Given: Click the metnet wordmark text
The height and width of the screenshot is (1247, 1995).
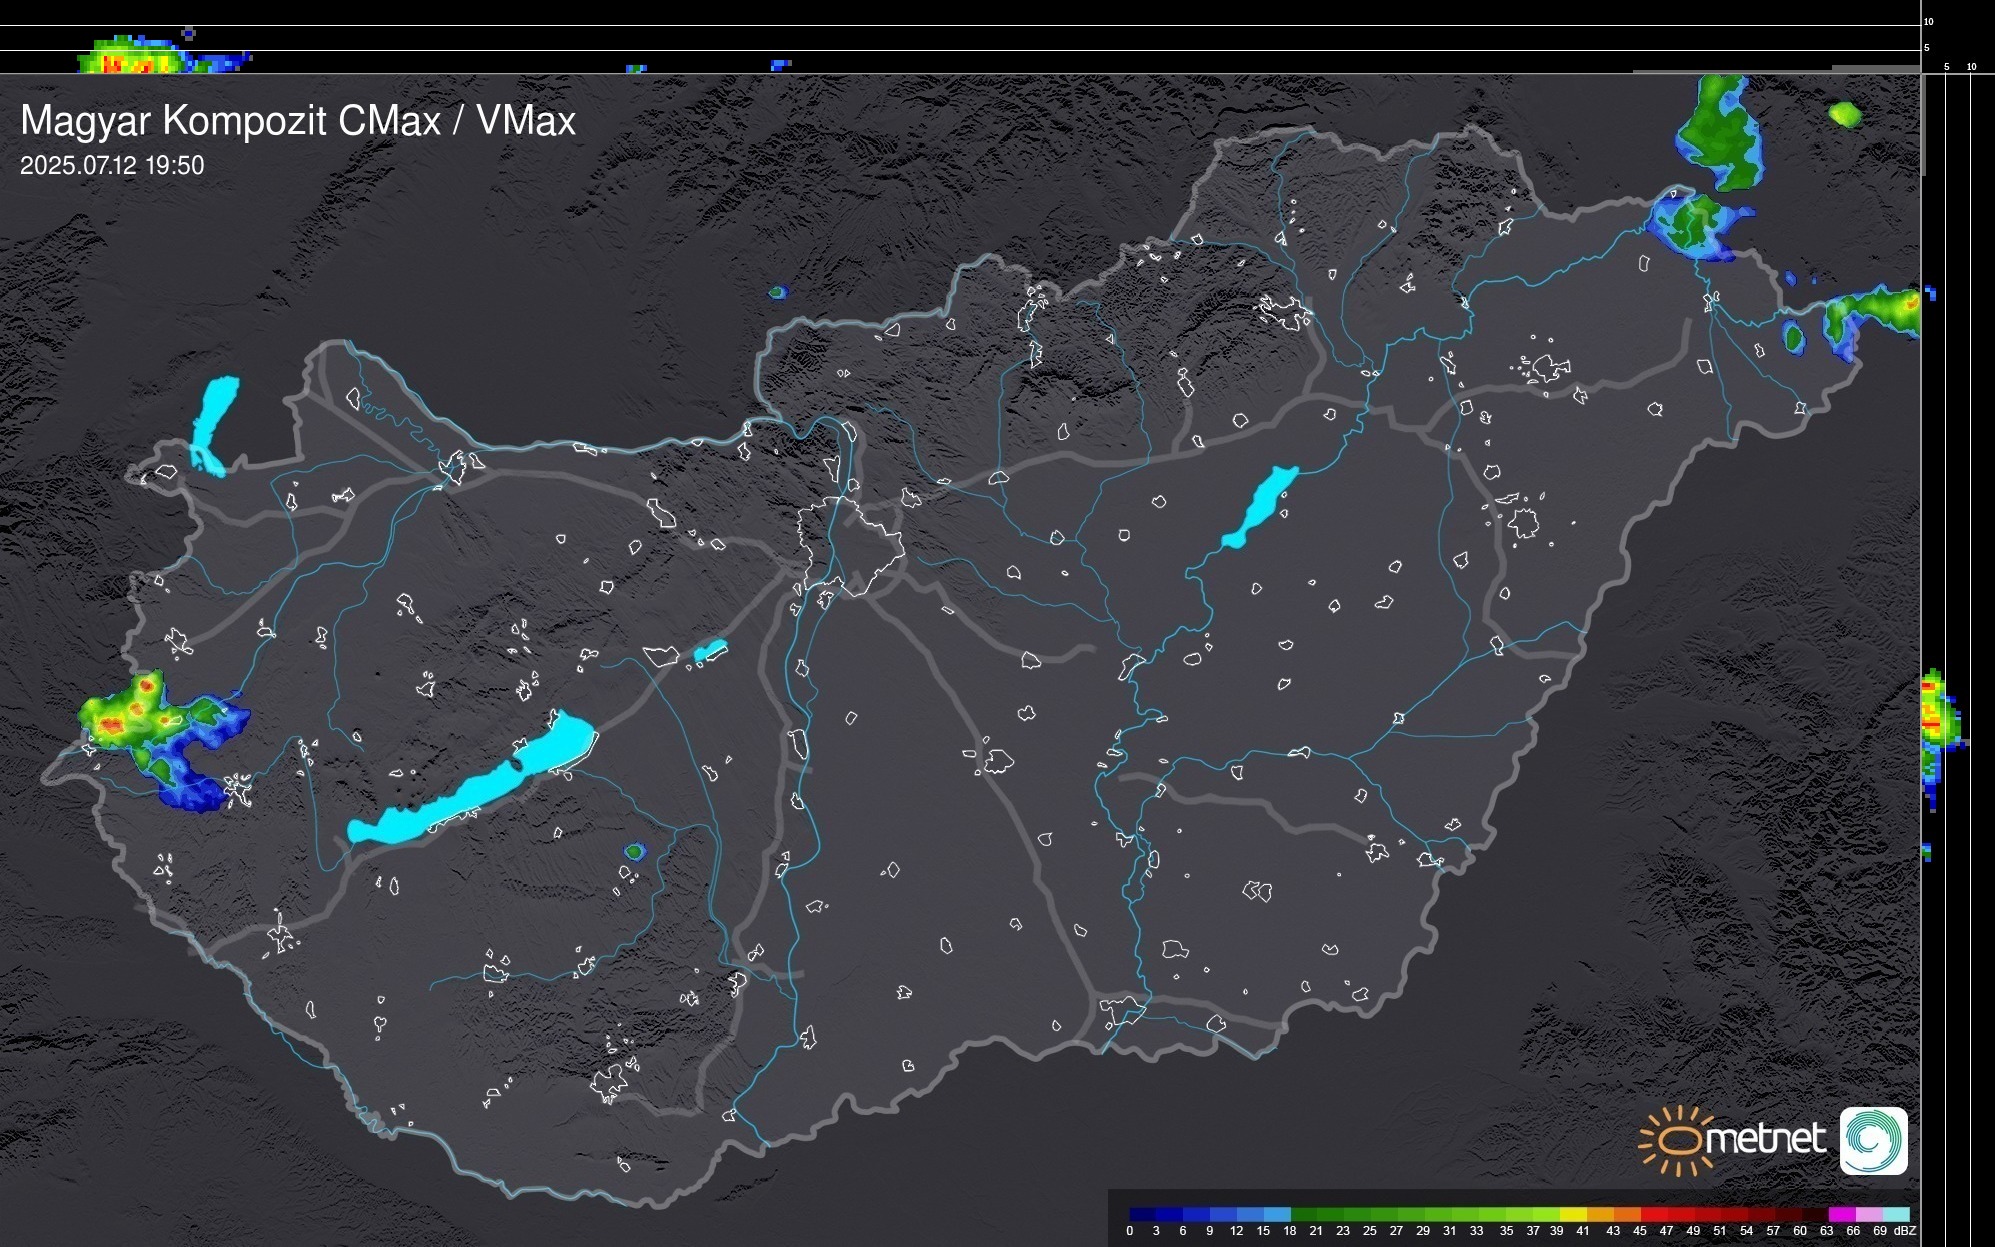Looking at the screenshot, I should point(1765,1139).
